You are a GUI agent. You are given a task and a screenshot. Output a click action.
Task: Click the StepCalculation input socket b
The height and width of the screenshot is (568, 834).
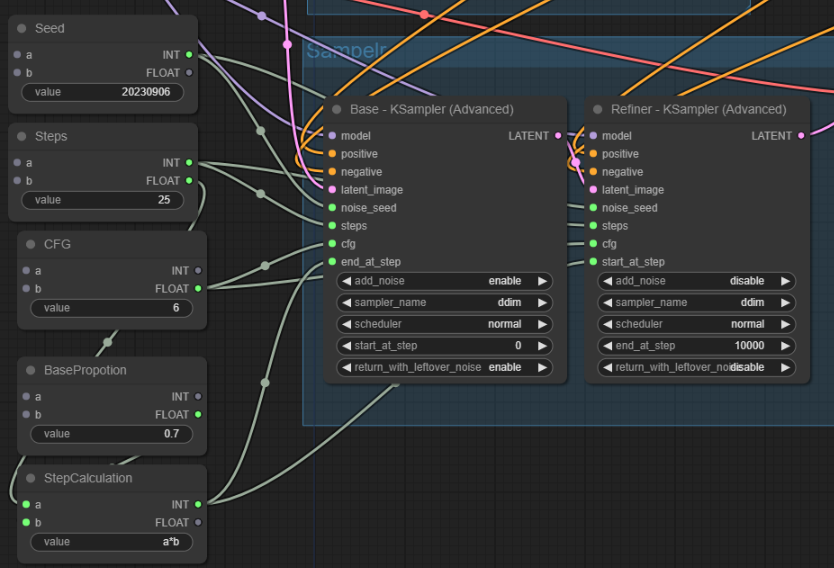click(26, 523)
